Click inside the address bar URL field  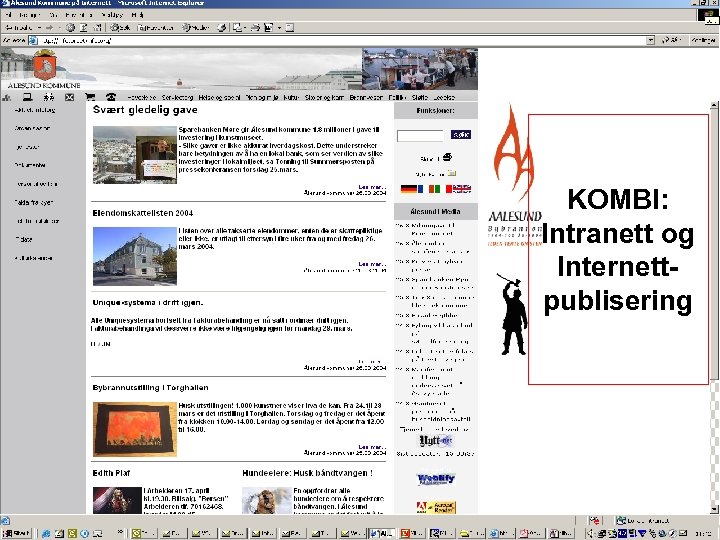[x=340, y=40]
